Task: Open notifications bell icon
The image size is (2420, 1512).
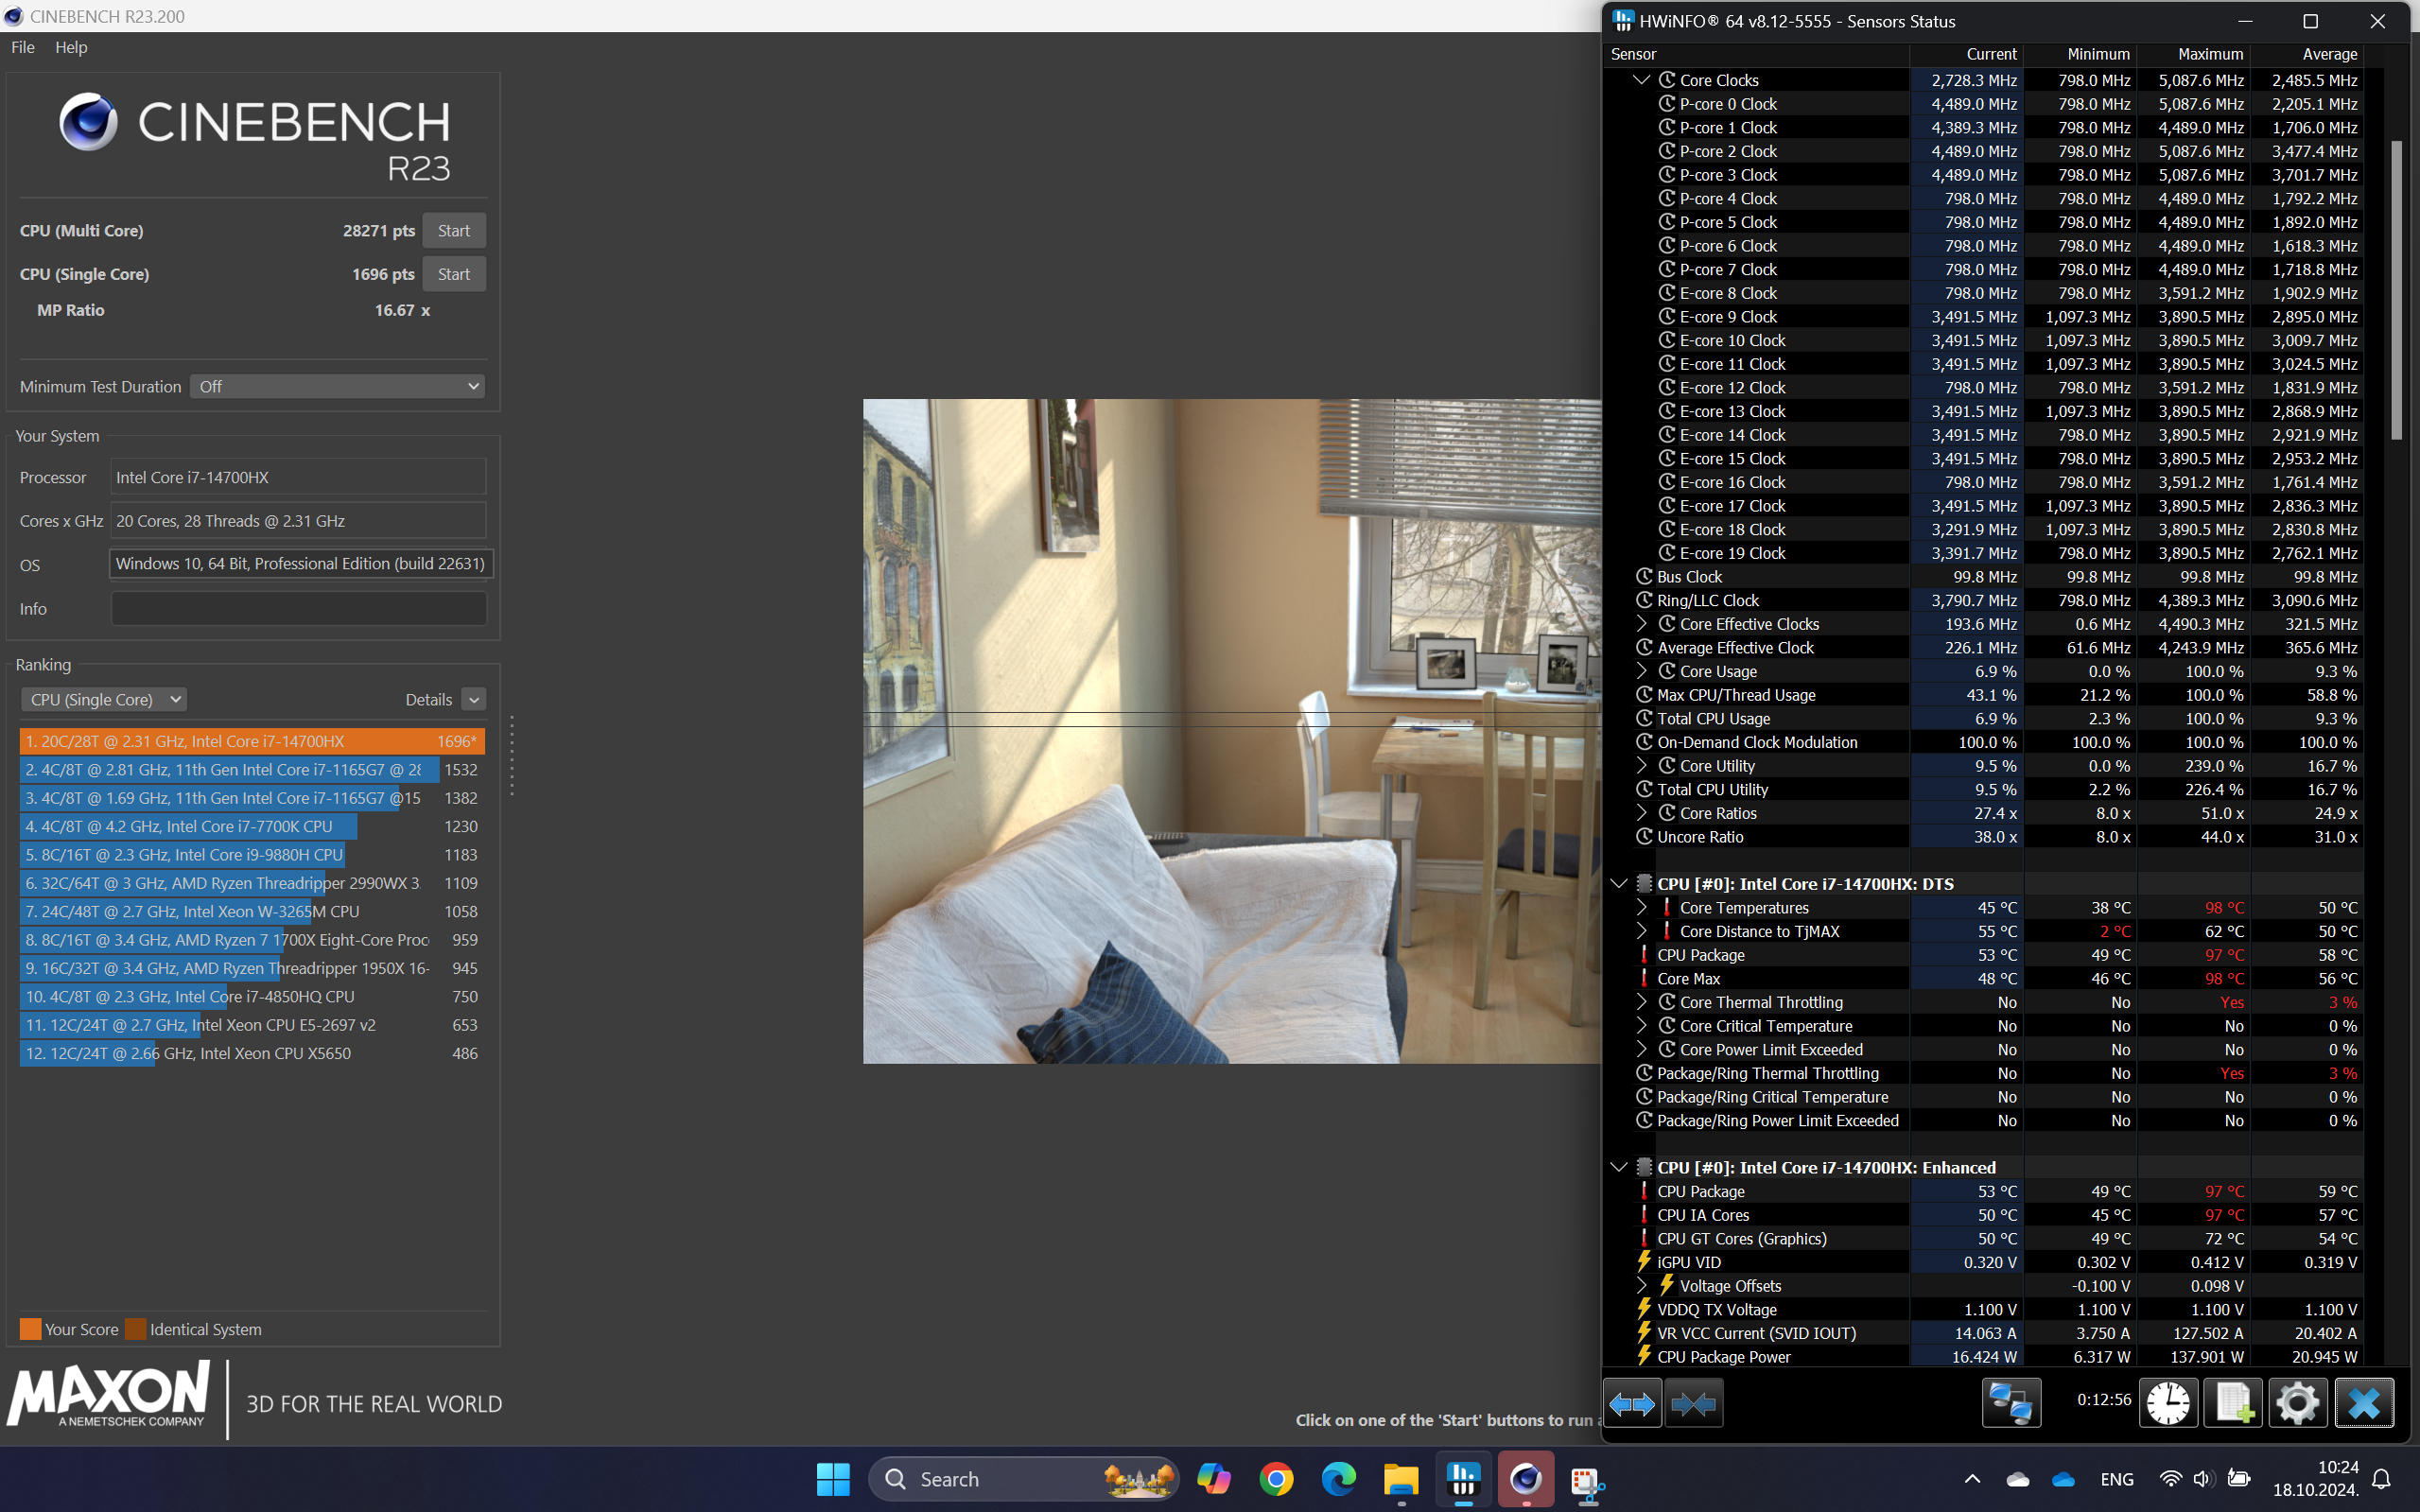Action: (2382, 1479)
